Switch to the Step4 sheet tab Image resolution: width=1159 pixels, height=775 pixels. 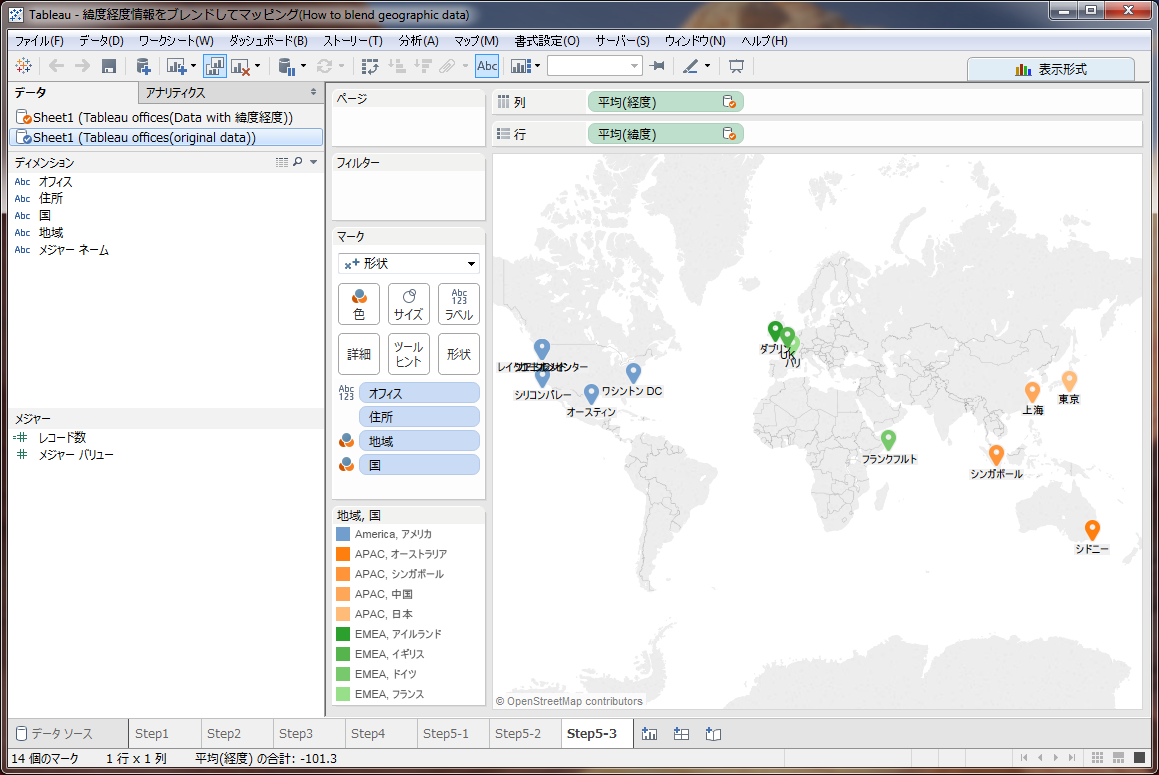click(368, 734)
